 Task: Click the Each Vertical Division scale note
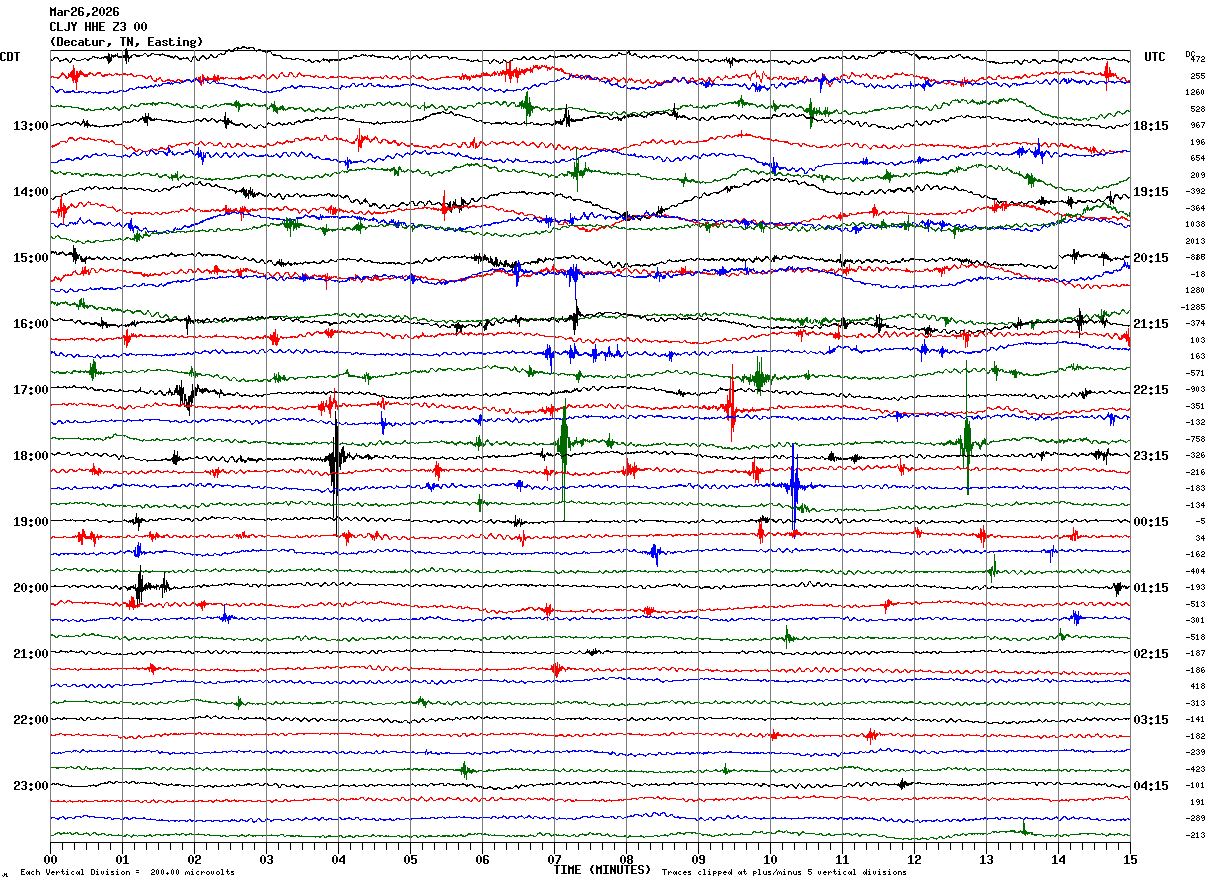[127, 873]
